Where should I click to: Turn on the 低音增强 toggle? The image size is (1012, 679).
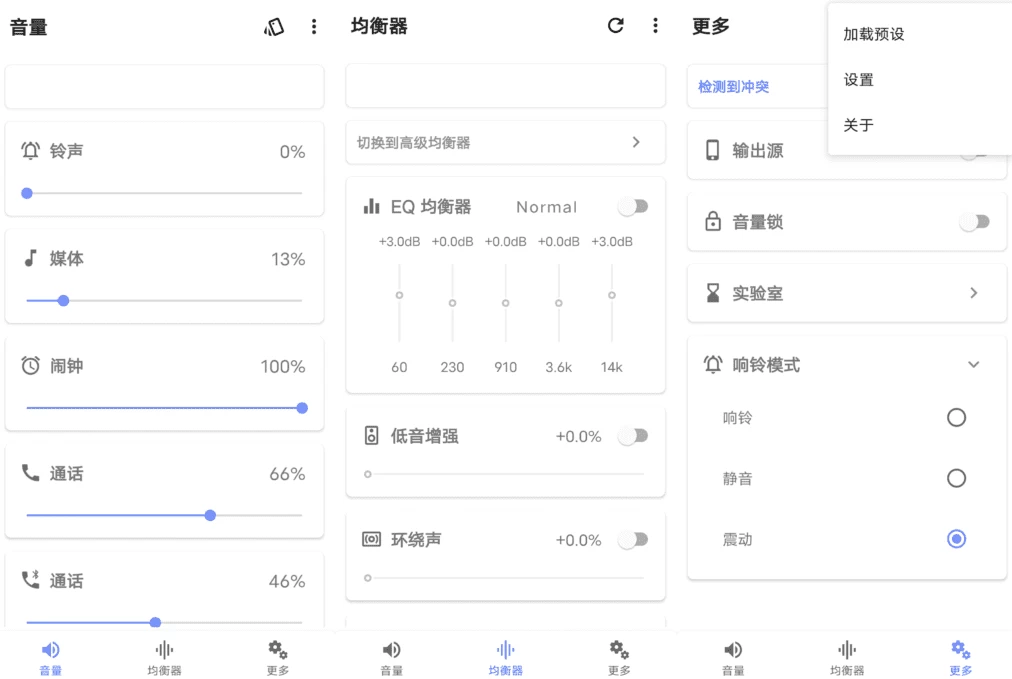[633, 436]
